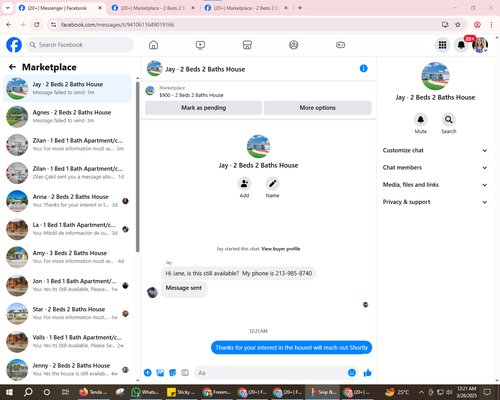Open a new browser tab
500x400 pixels.
click(x=300, y=8)
